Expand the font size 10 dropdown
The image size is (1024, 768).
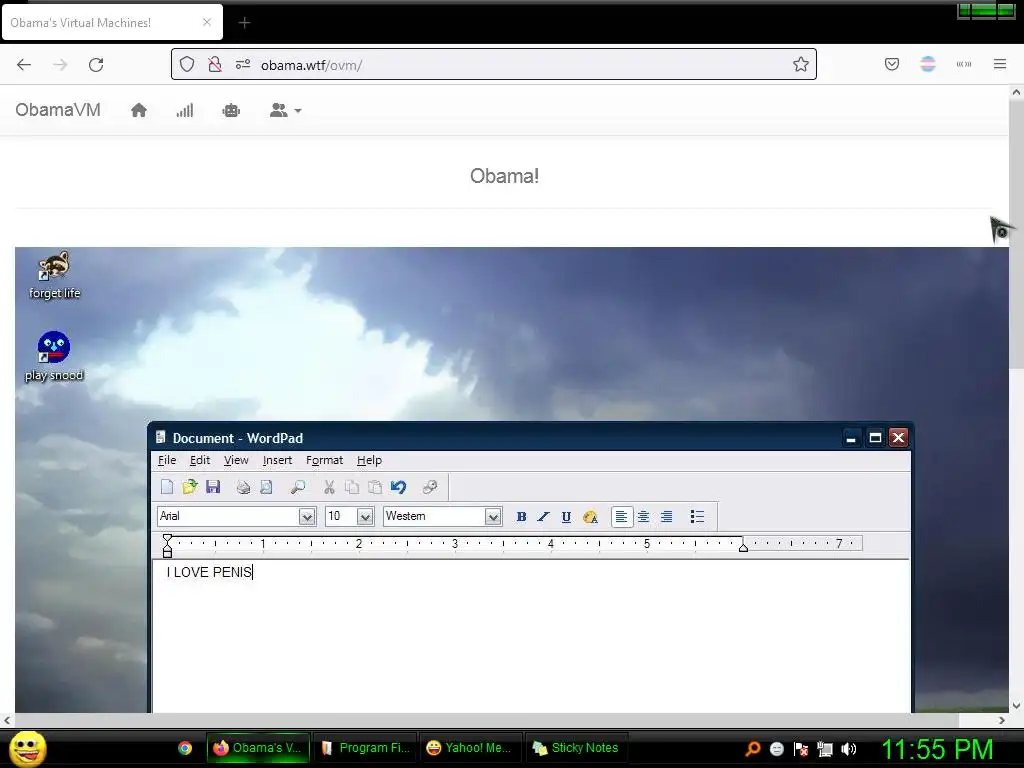[365, 517]
